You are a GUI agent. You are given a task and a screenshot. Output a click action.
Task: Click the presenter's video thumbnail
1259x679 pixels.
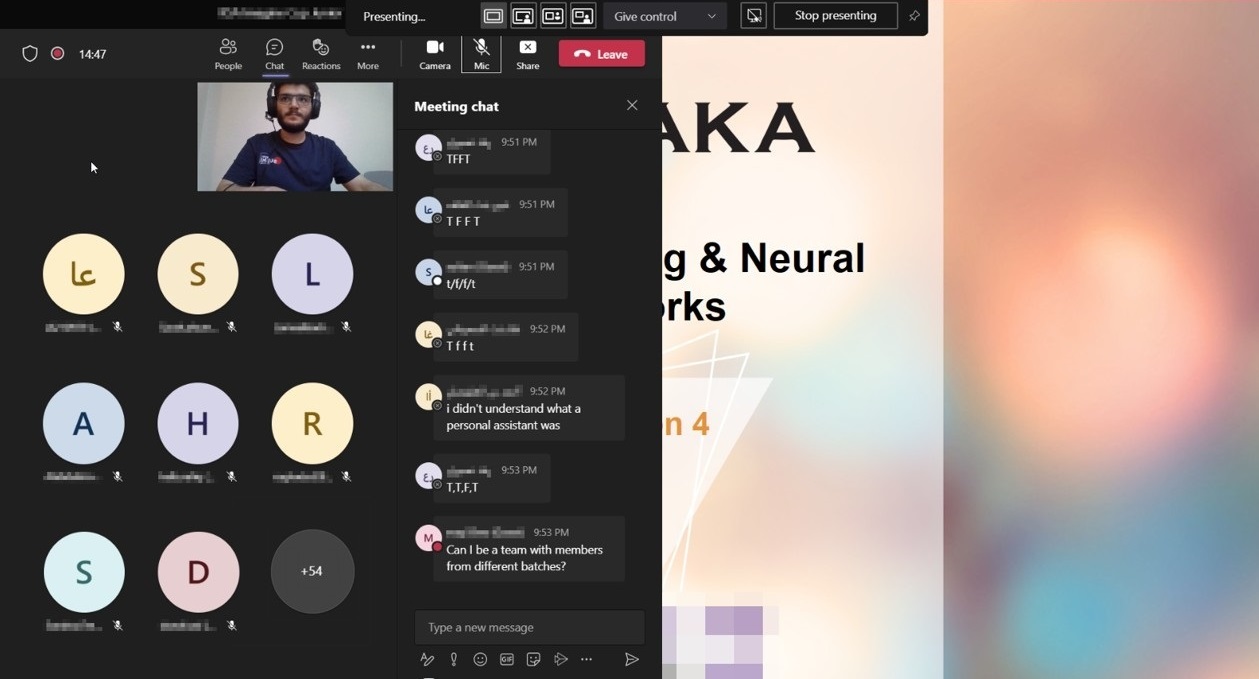295,136
